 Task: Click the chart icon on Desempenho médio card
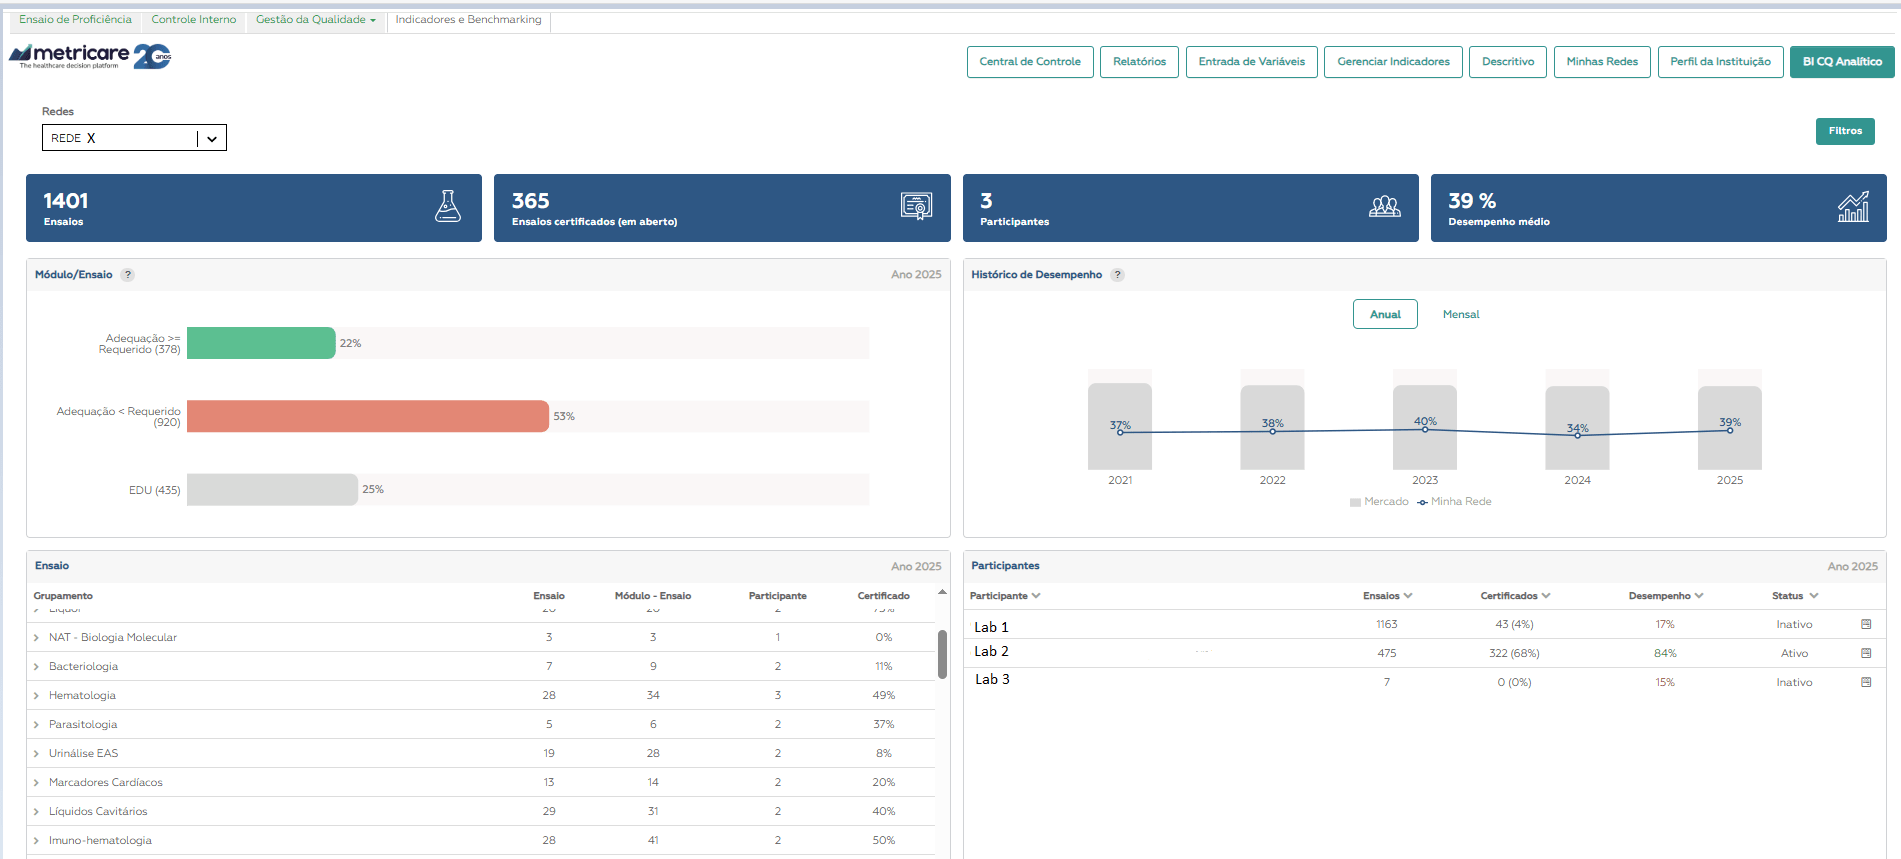coord(1852,207)
